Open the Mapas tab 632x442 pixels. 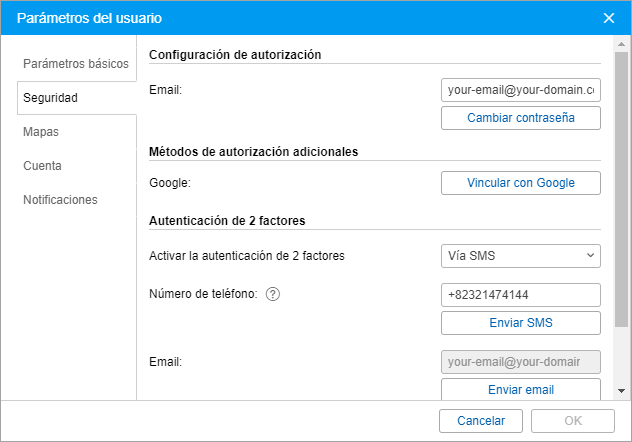click(x=41, y=131)
